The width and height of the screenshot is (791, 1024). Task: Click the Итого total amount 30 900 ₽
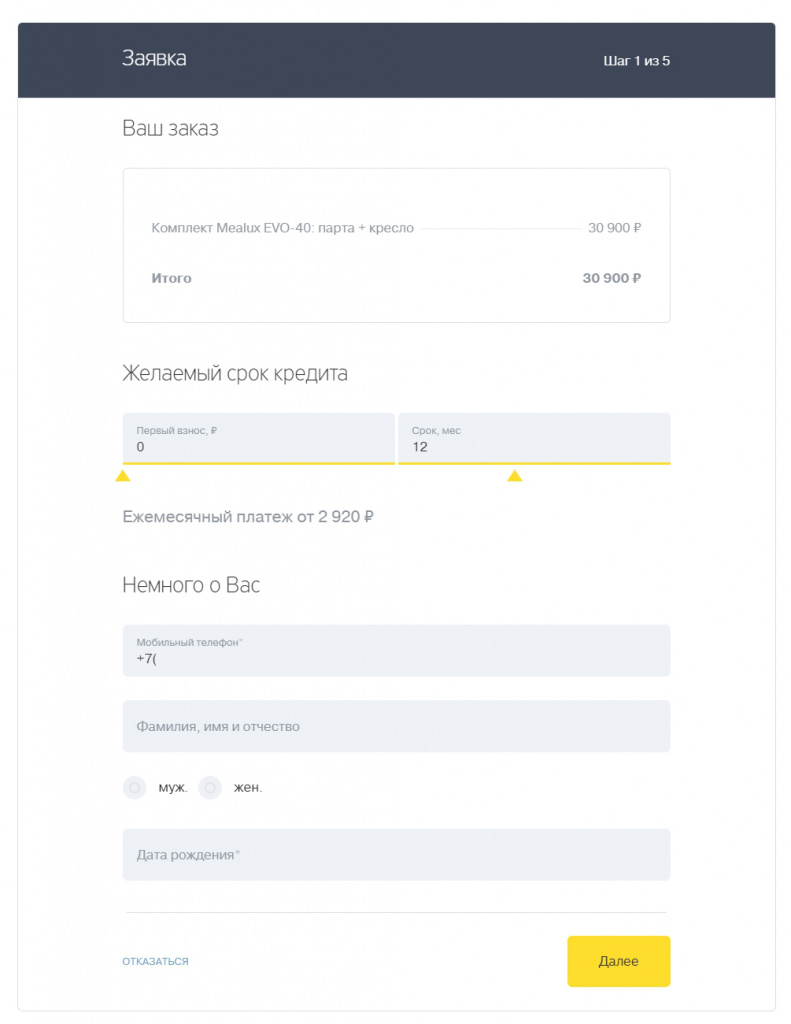(x=611, y=278)
